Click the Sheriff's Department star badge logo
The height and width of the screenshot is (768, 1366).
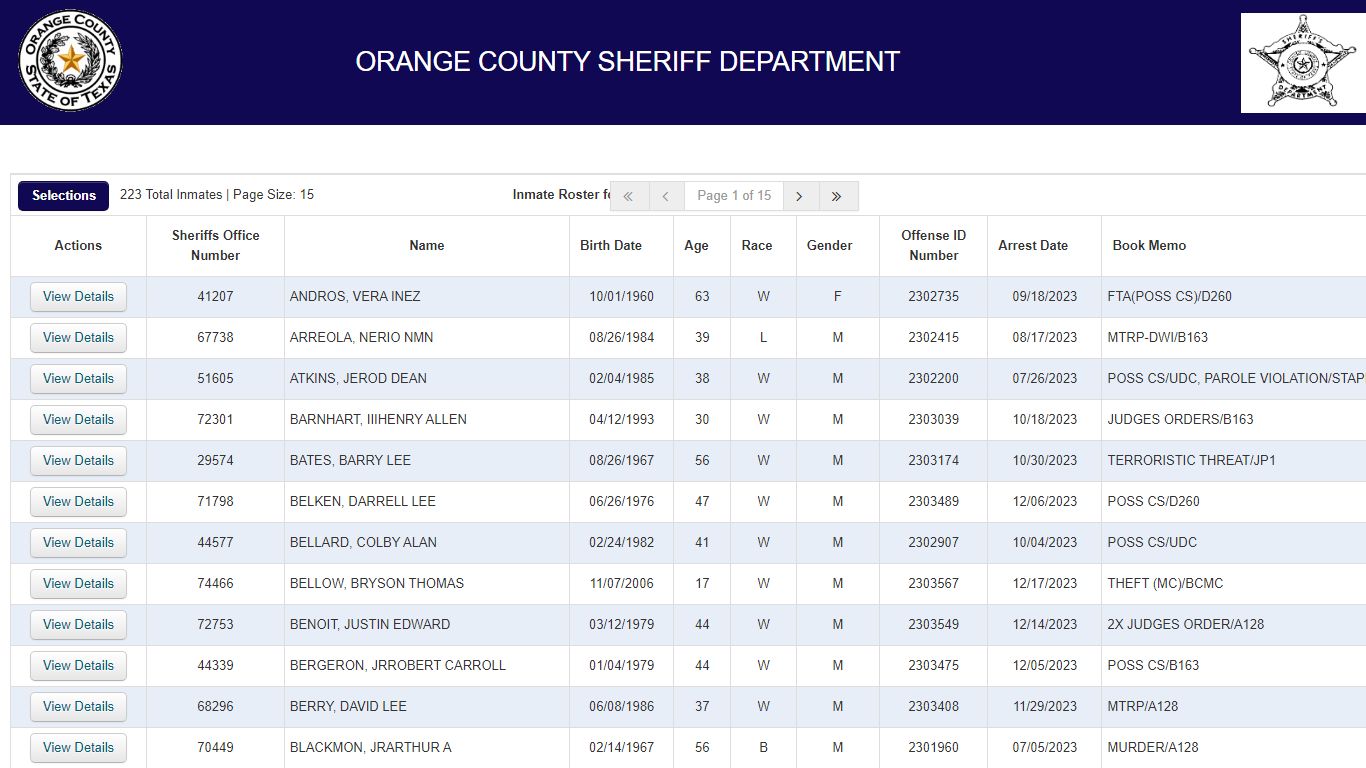click(1303, 63)
